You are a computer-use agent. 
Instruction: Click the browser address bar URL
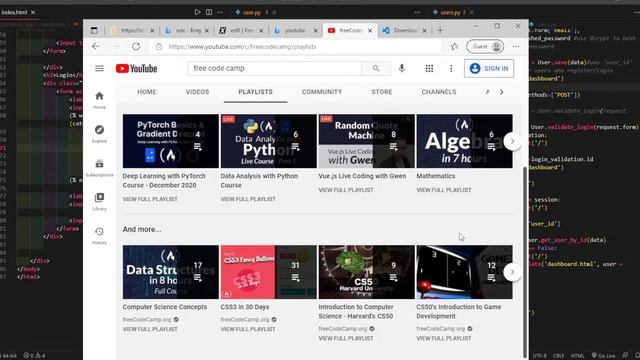pos(242,47)
